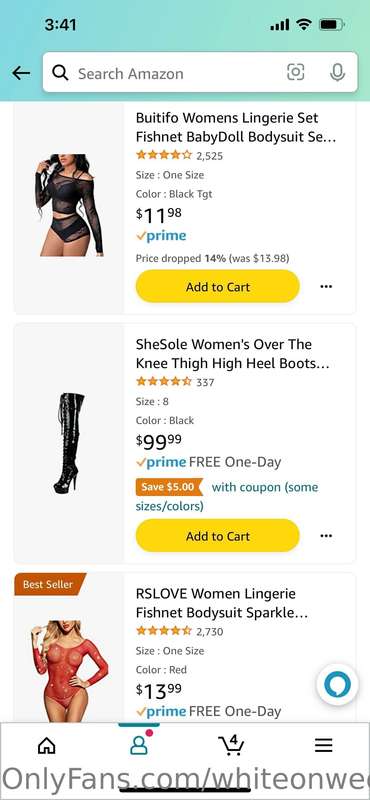Open the shopping cart icon

[231, 745]
